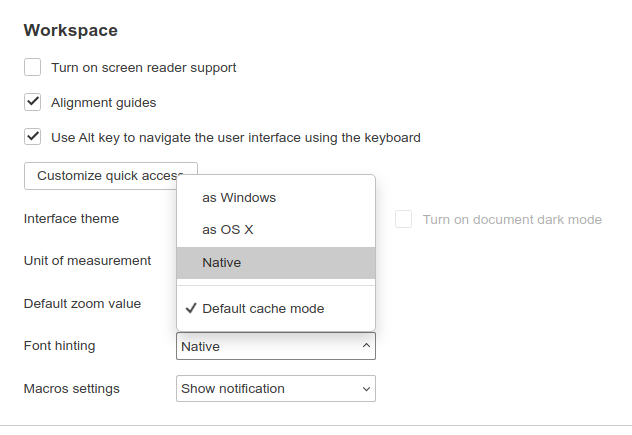Click the Unit of measurement label
The width and height of the screenshot is (632, 435).
[x=87, y=261]
